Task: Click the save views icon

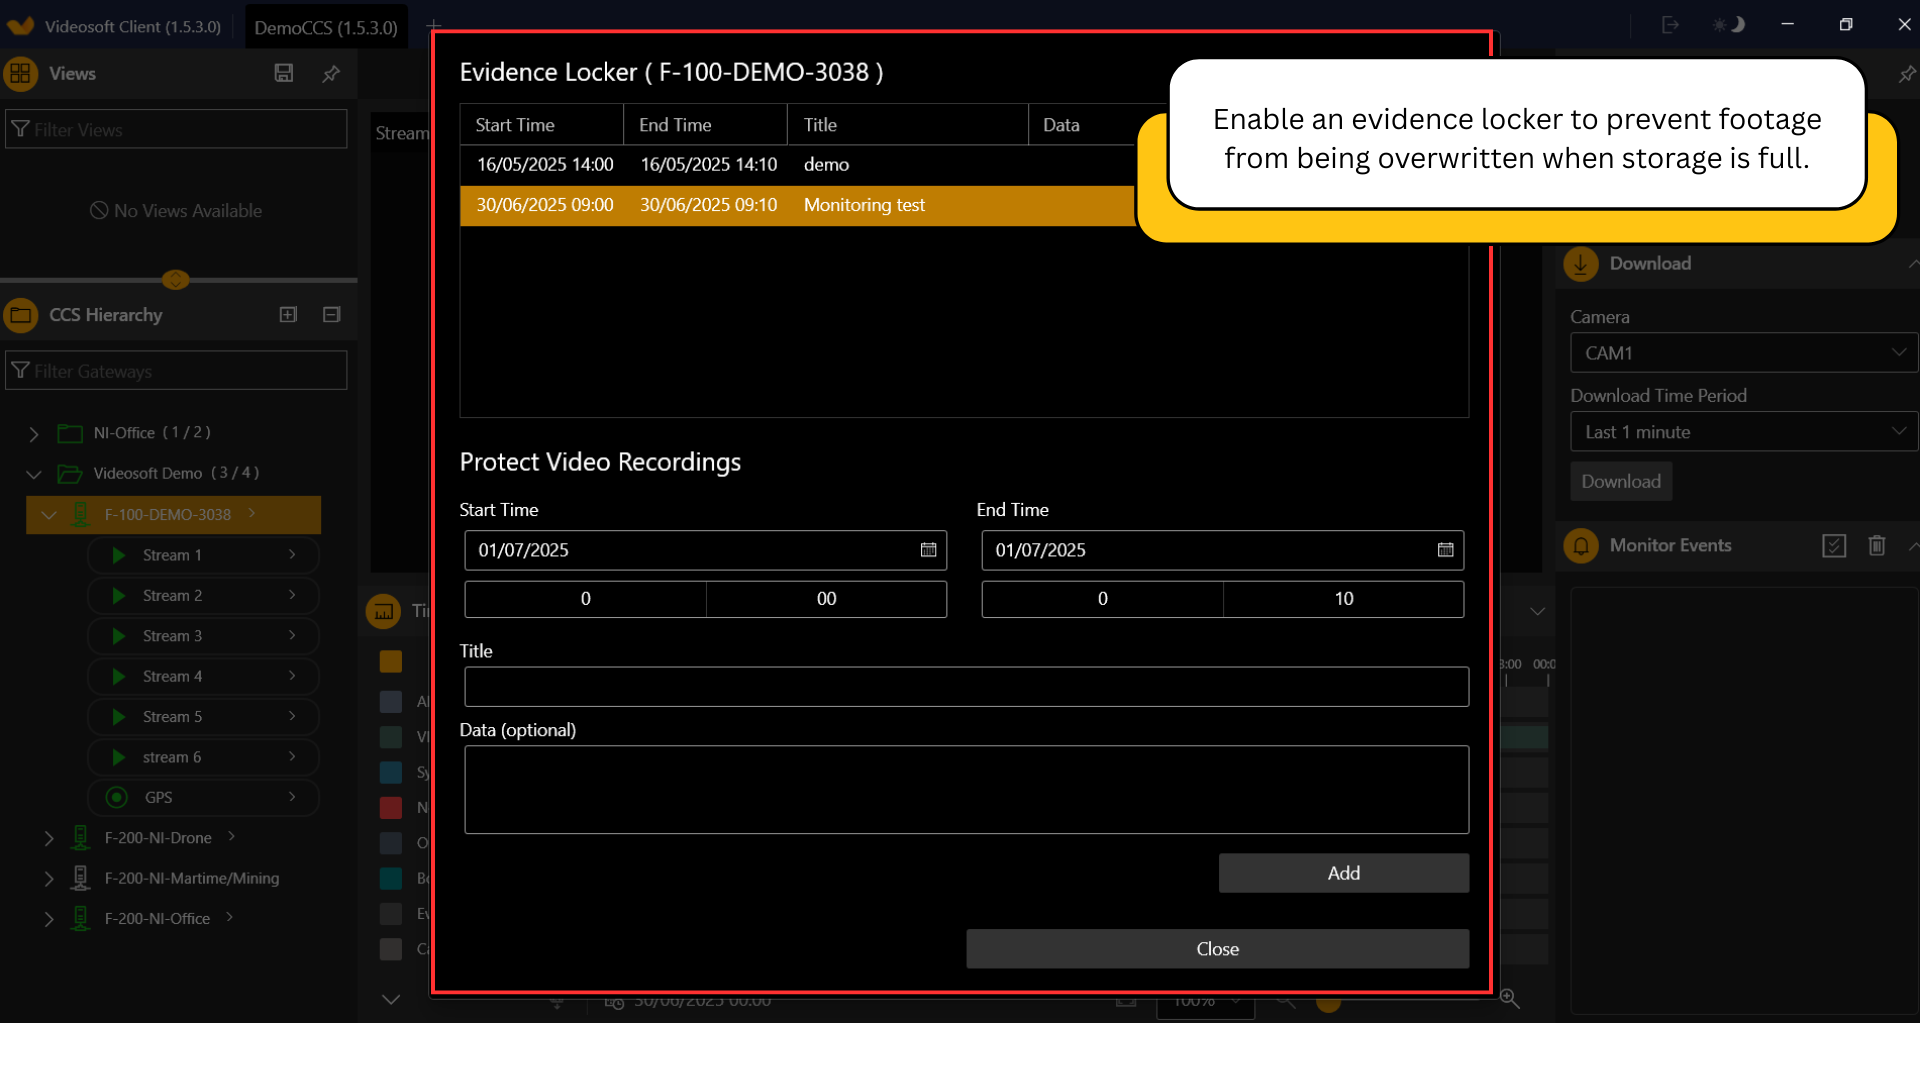Action: (x=284, y=73)
